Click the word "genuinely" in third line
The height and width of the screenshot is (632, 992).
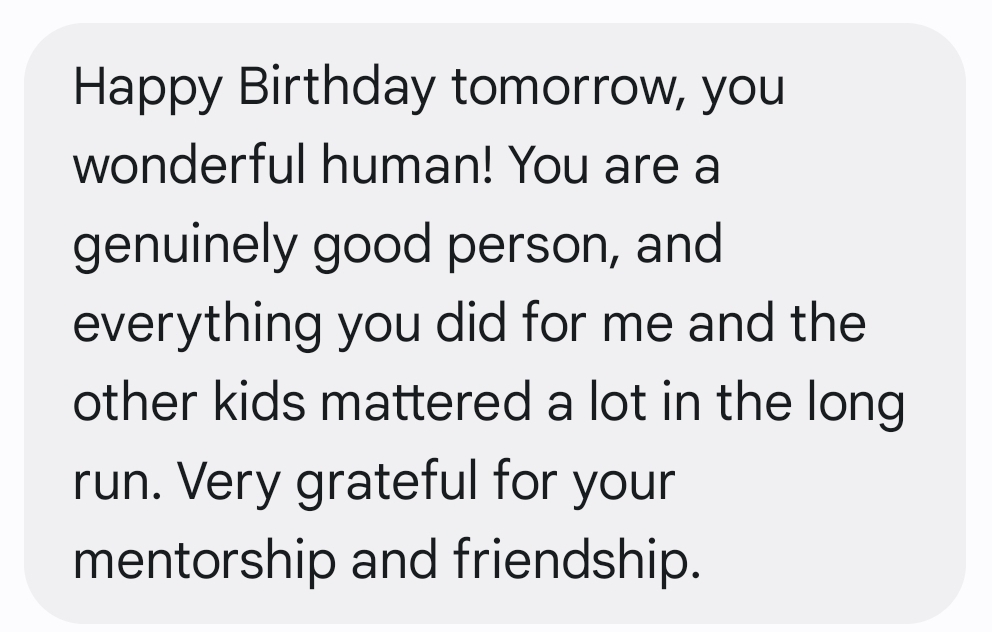point(184,246)
